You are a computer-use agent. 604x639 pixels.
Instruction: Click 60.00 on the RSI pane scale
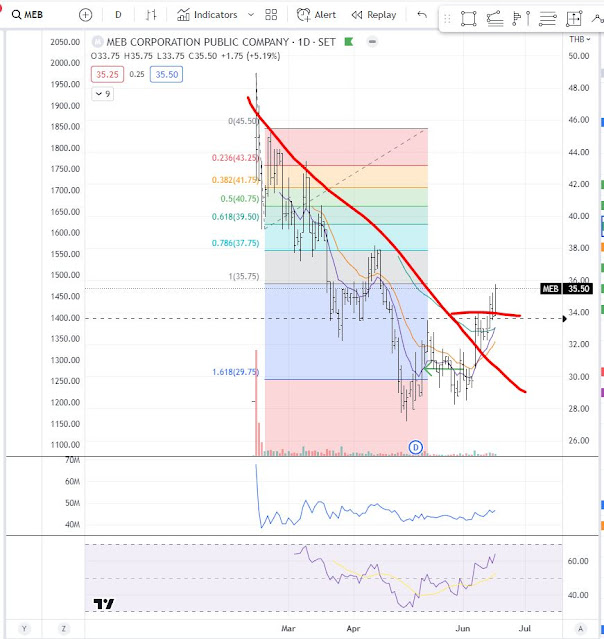click(578, 561)
